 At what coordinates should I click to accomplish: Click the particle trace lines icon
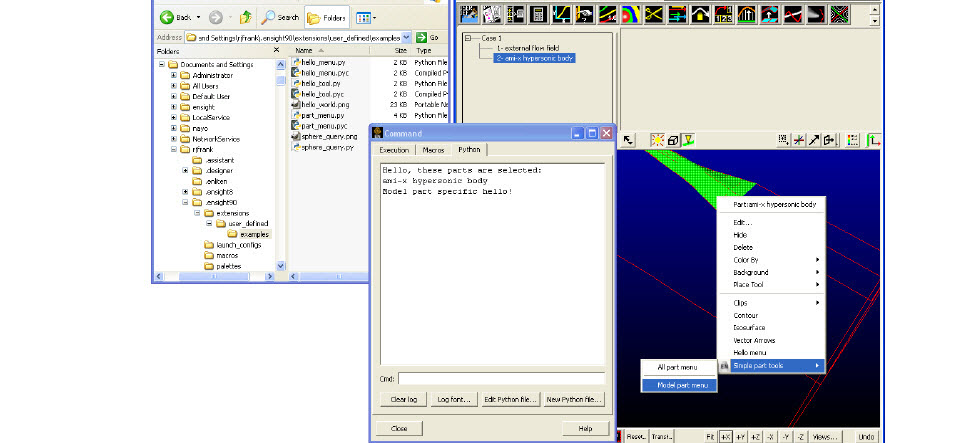tap(608, 13)
